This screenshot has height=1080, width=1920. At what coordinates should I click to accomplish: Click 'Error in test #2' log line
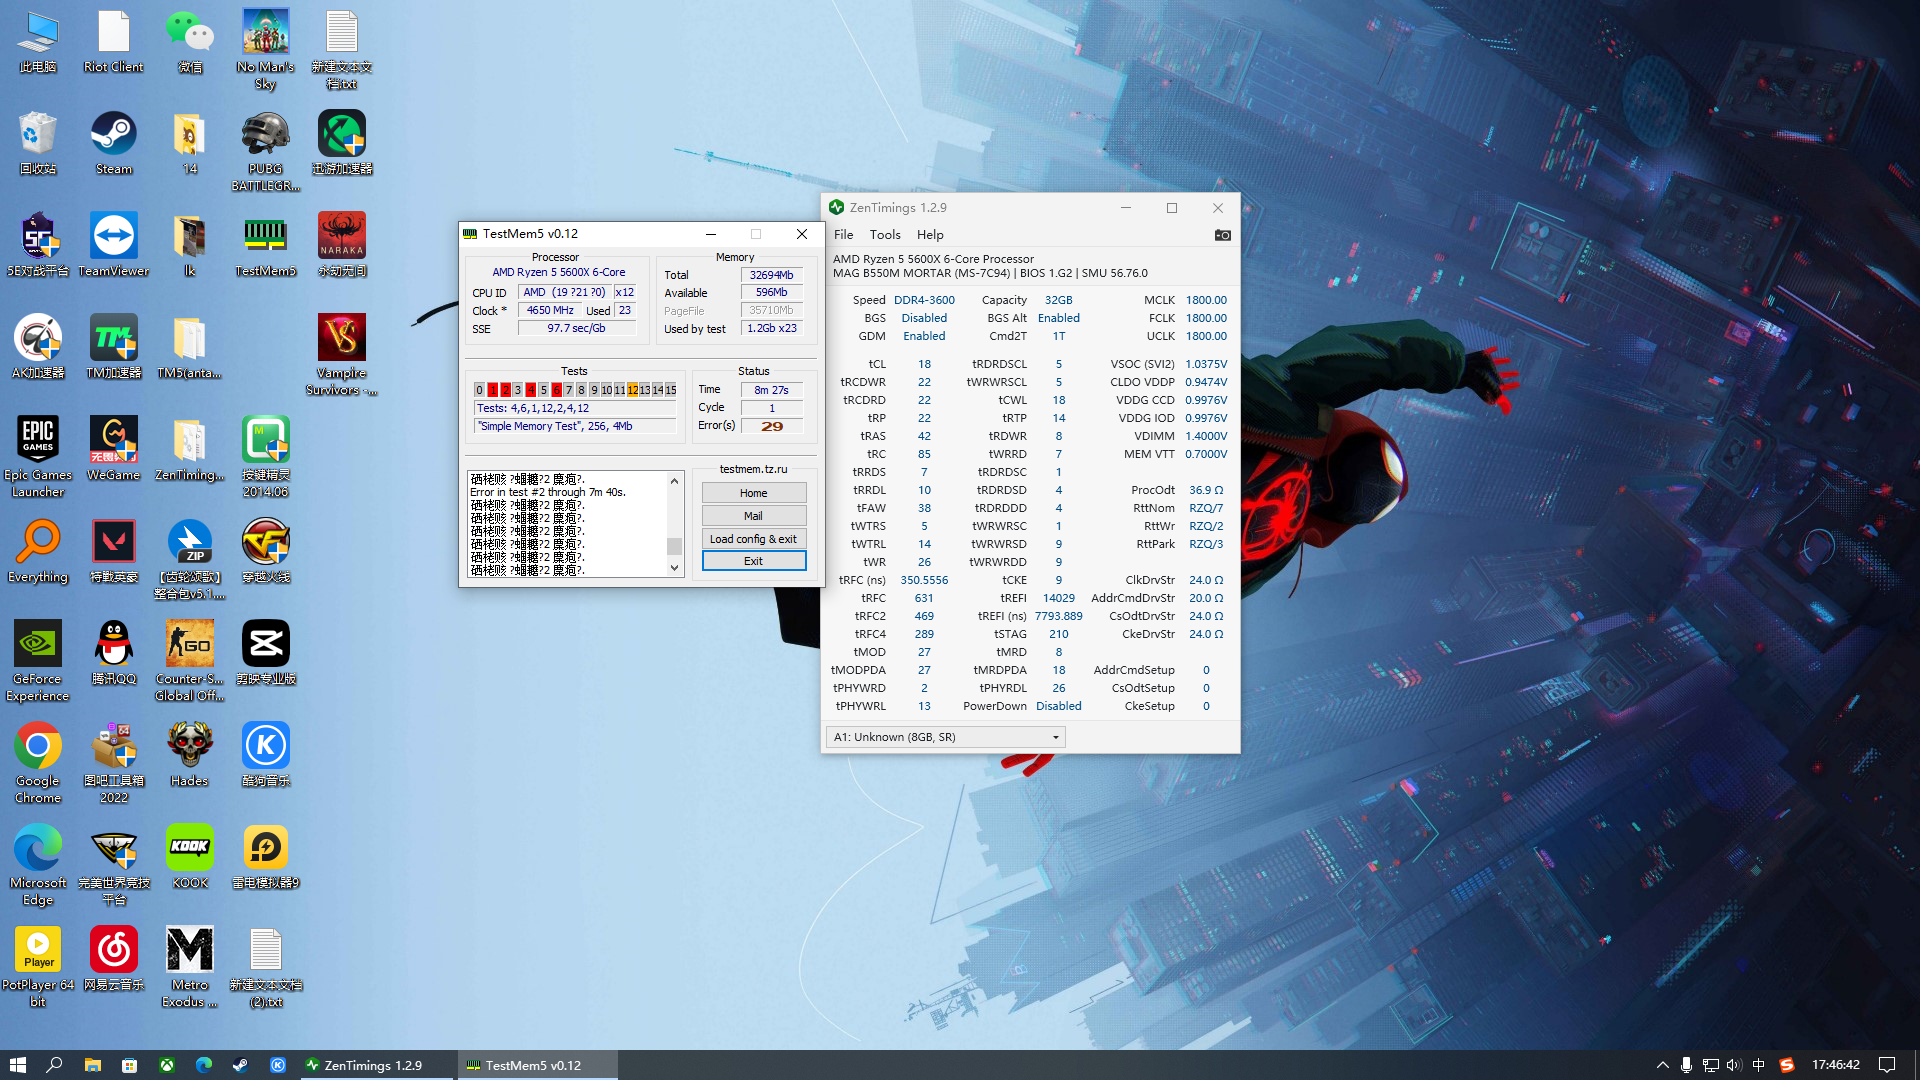(548, 492)
